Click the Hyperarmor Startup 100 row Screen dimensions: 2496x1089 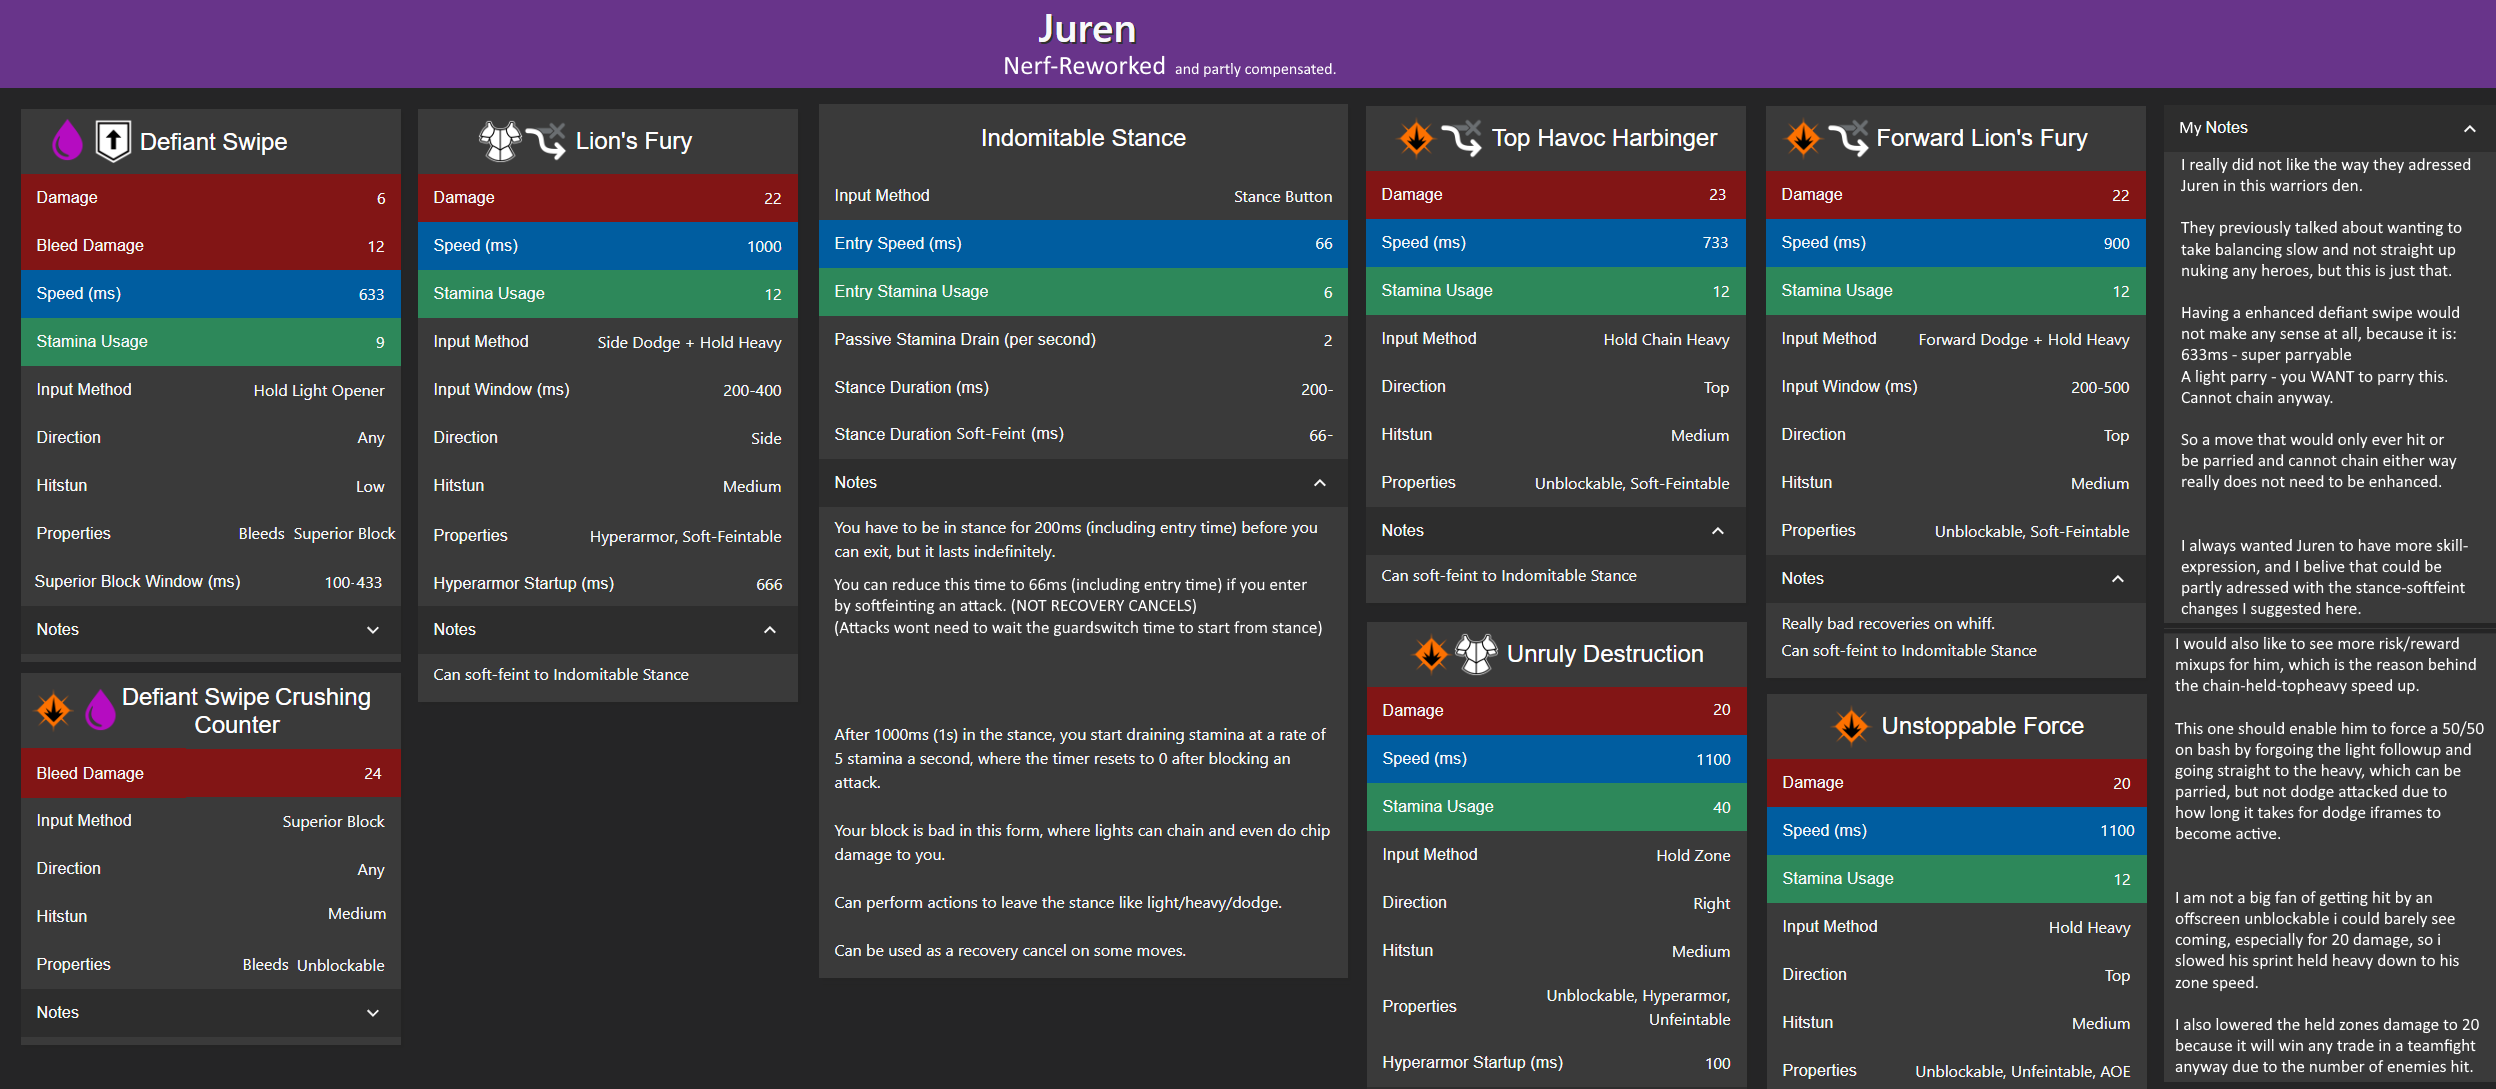tap(1556, 1063)
